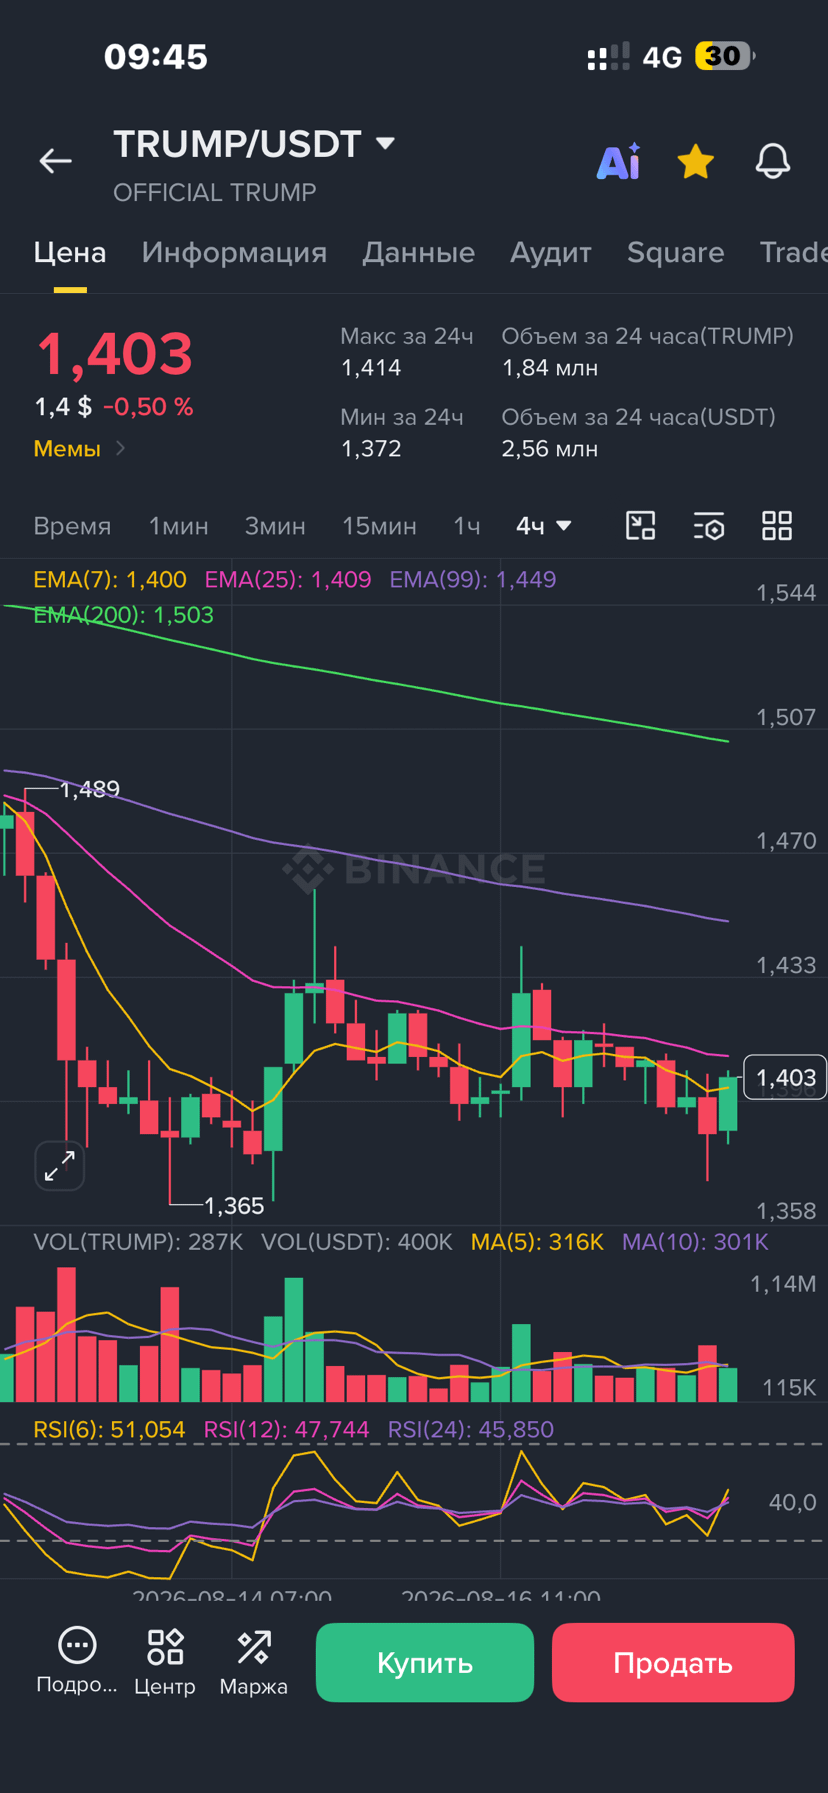Open the chart drawing tools icon
The image size is (828, 1793).
click(x=640, y=526)
